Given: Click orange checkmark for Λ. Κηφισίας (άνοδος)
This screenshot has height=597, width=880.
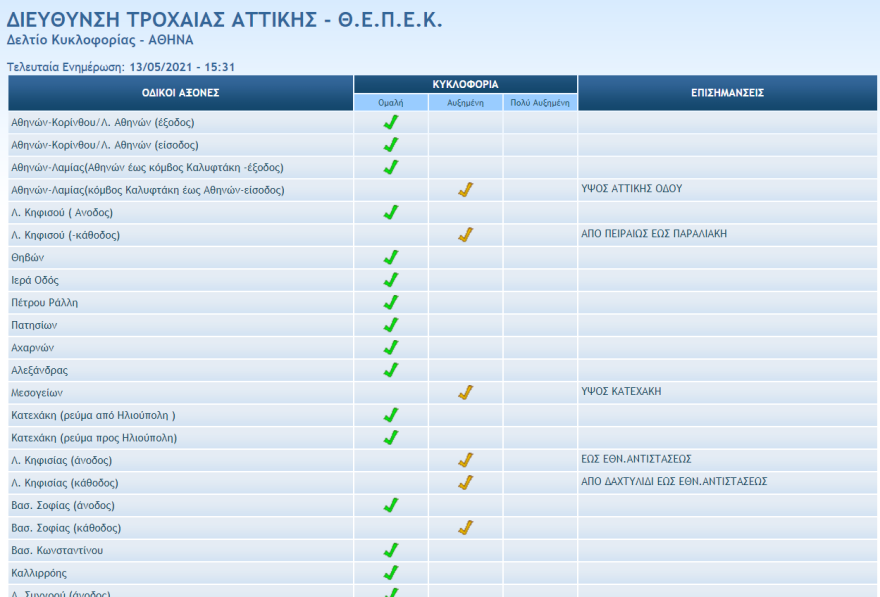Looking at the screenshot, I should pos(465,460).
